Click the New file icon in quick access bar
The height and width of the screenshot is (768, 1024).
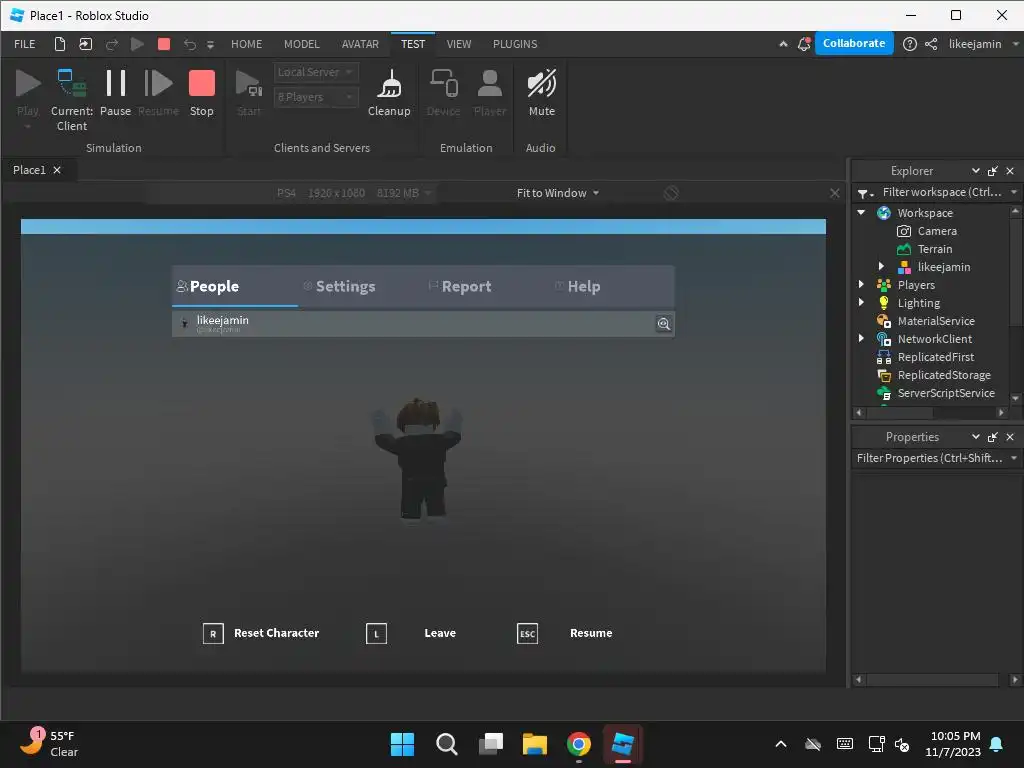click(x=59, y=44)
